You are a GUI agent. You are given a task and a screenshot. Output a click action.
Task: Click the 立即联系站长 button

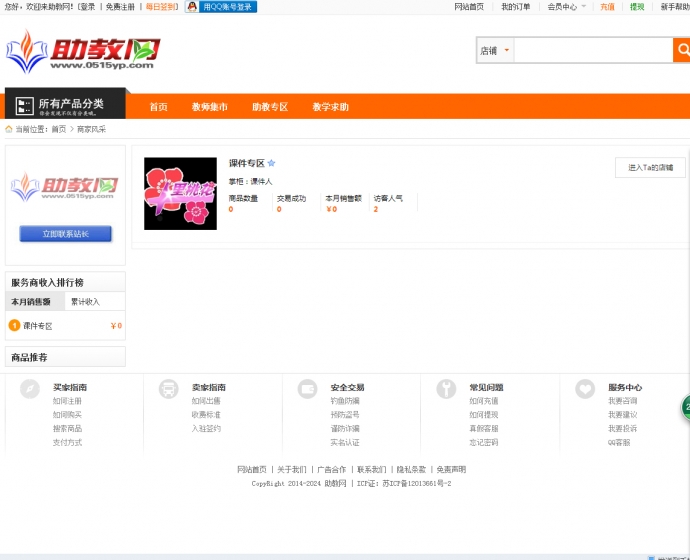click(66, 234)
